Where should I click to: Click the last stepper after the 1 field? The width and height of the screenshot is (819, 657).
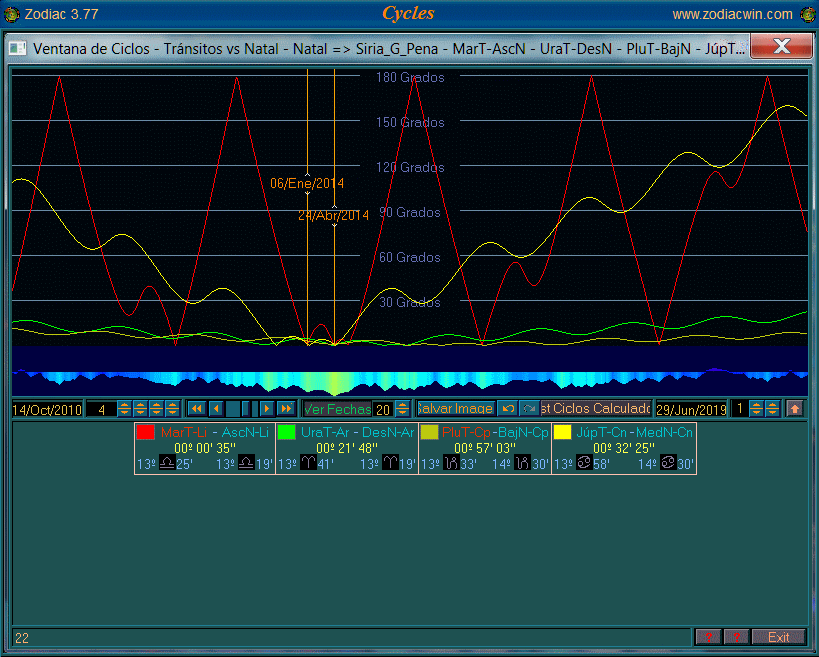point(773,409)
